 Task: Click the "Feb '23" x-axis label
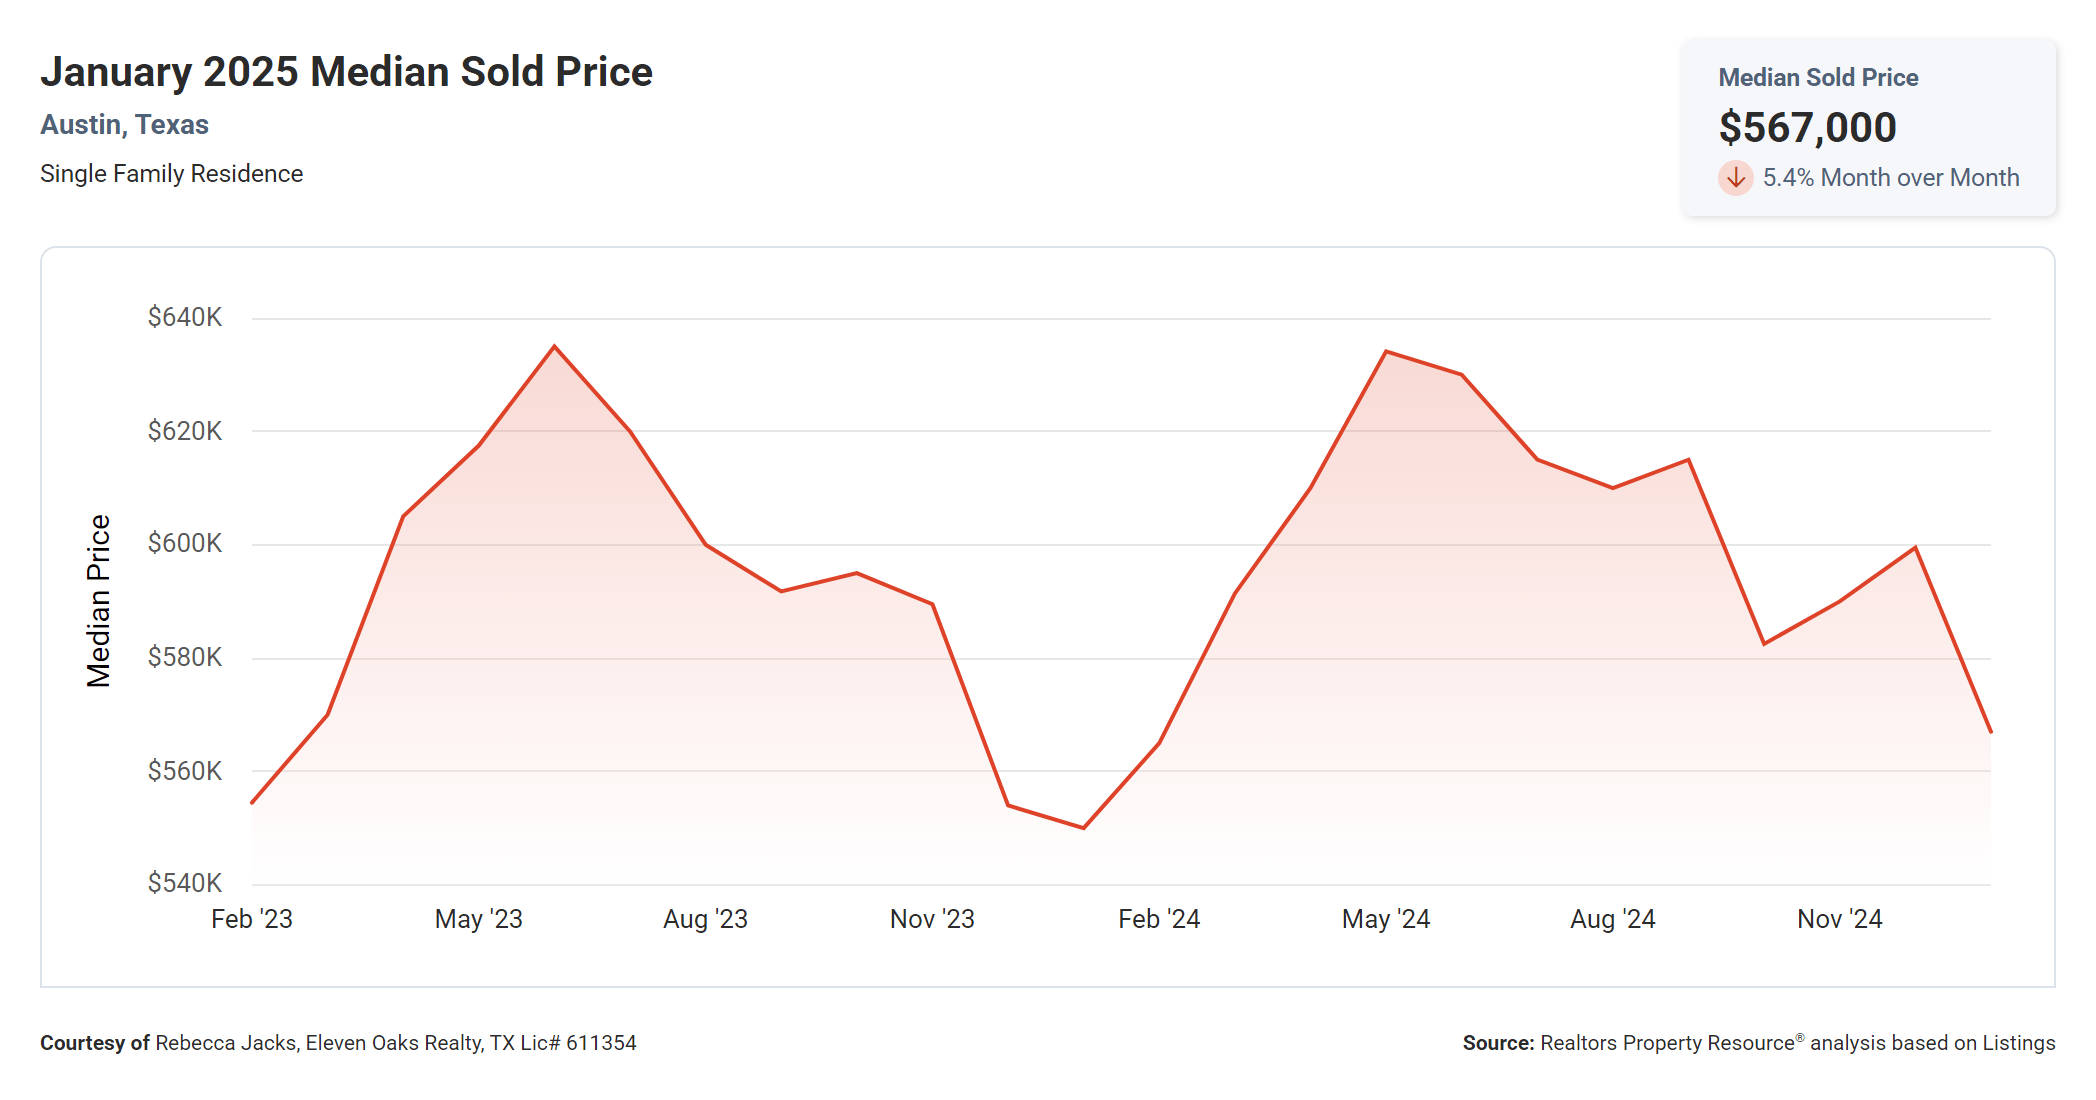[x=251, y=919]
